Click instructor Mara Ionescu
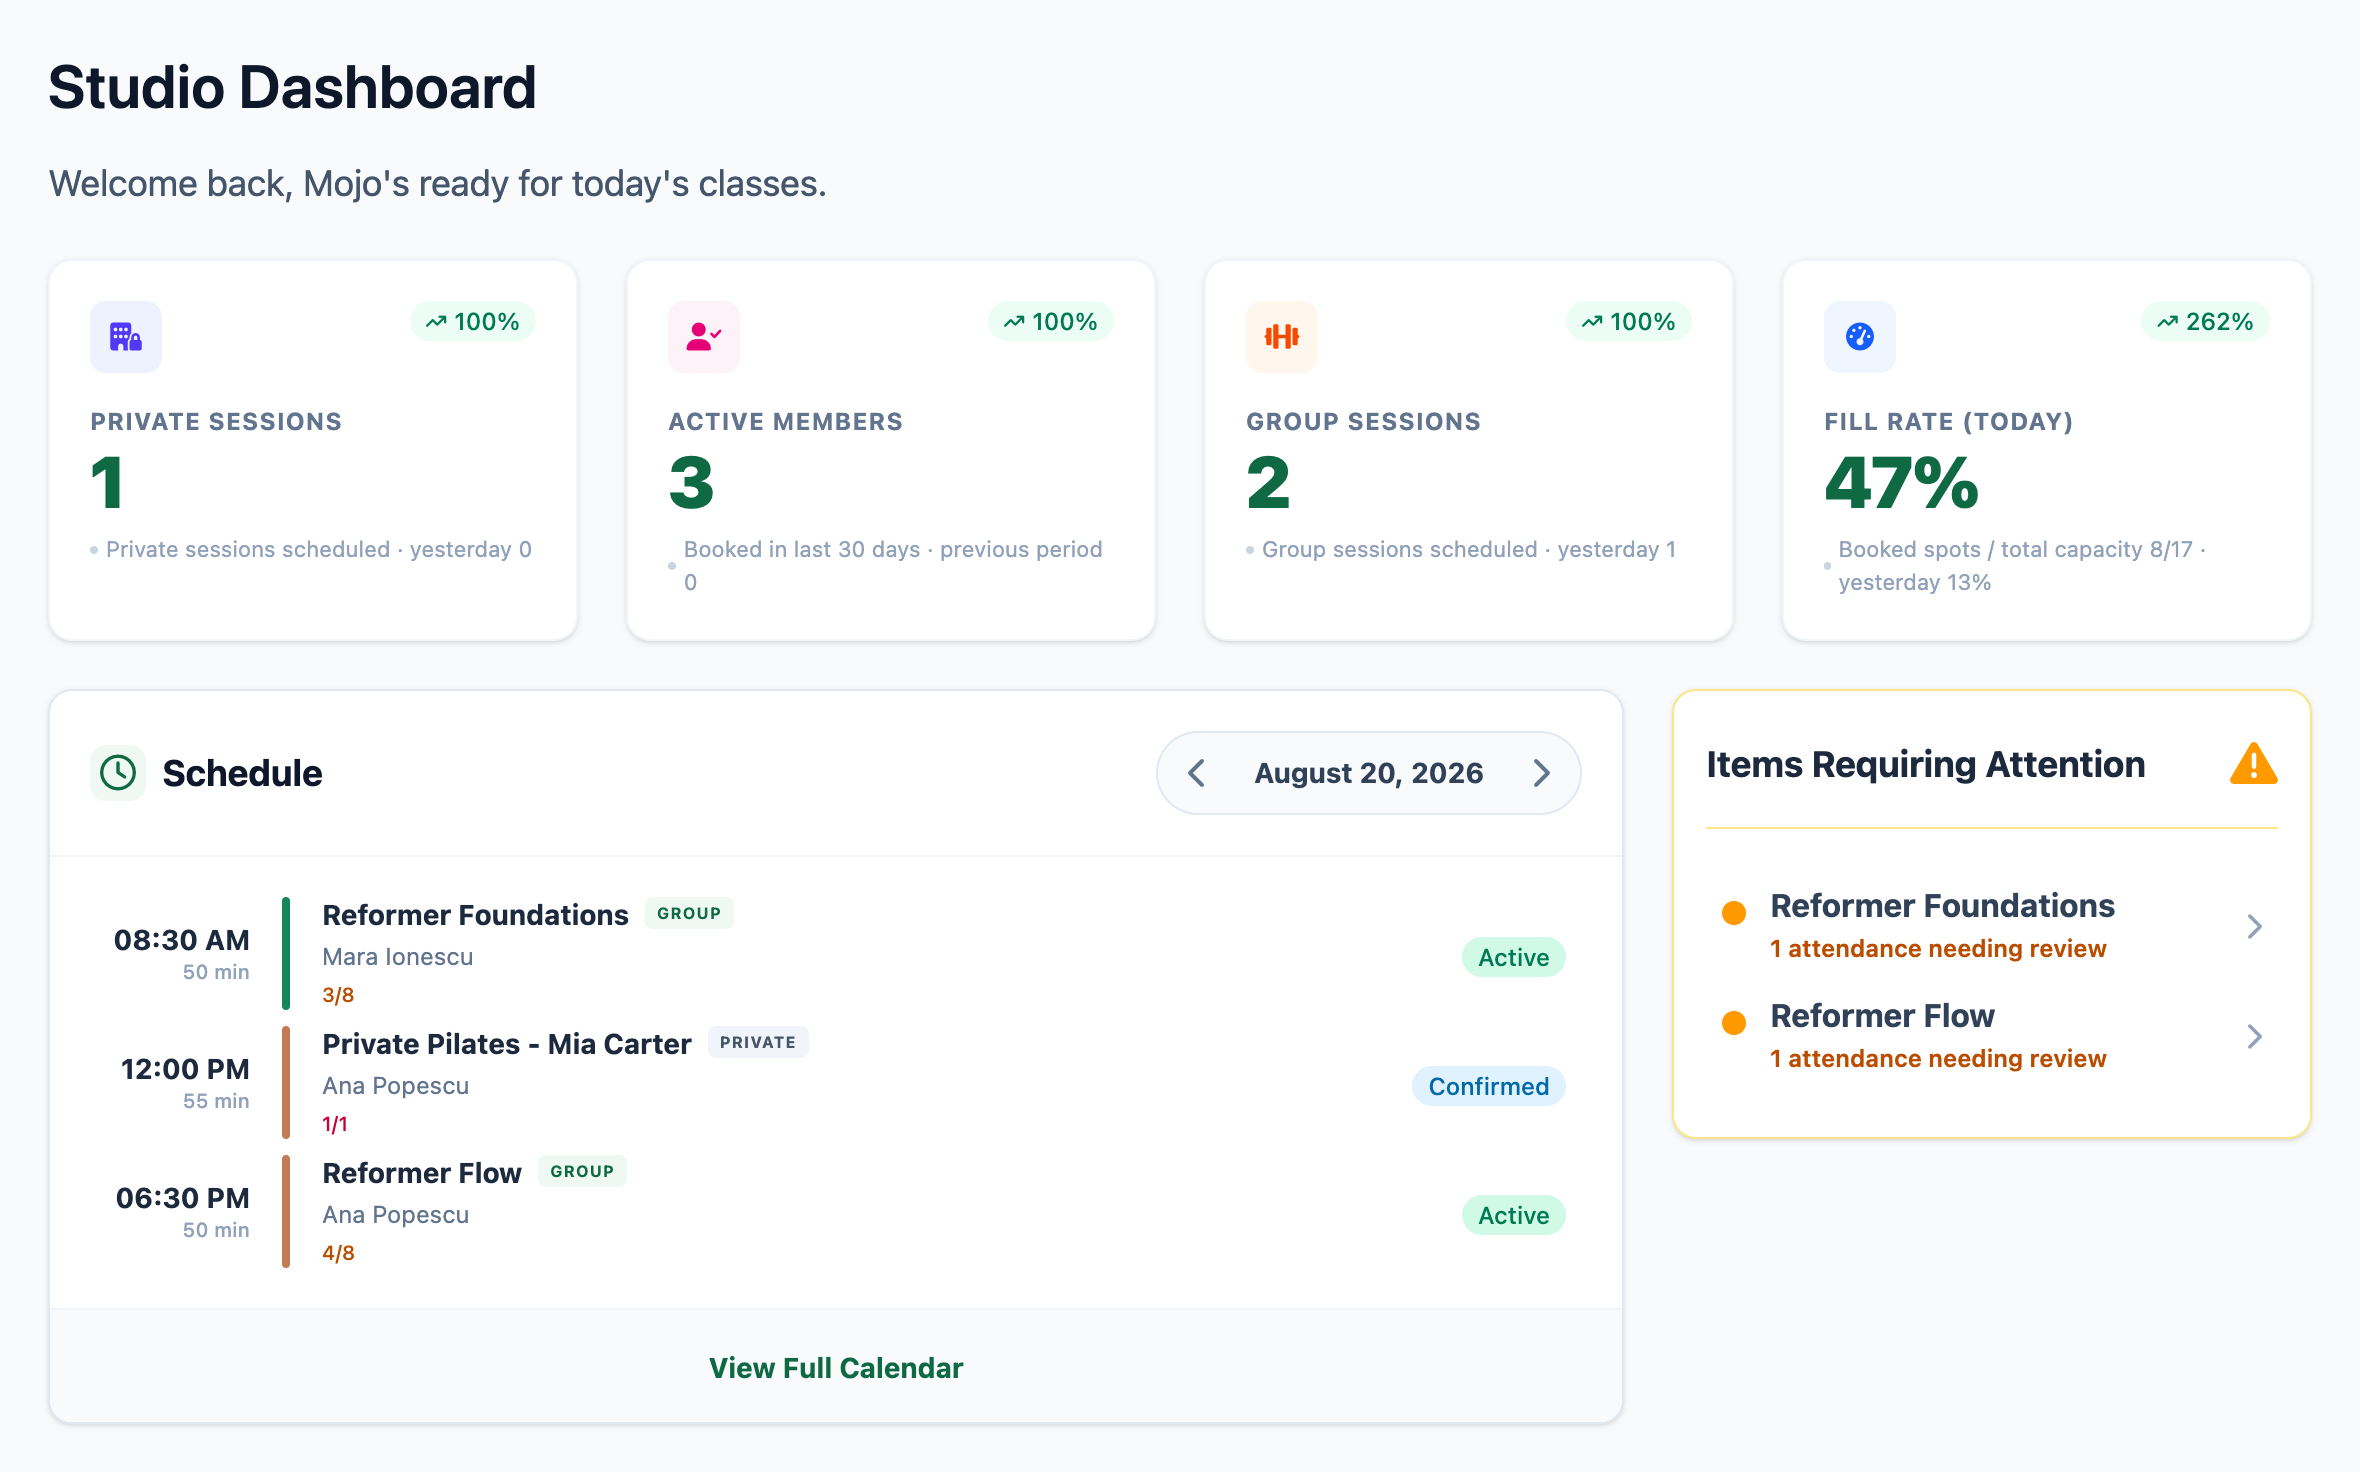Image resolution: width=2360 pixels, height=1472 pixels. pos(398,957)
